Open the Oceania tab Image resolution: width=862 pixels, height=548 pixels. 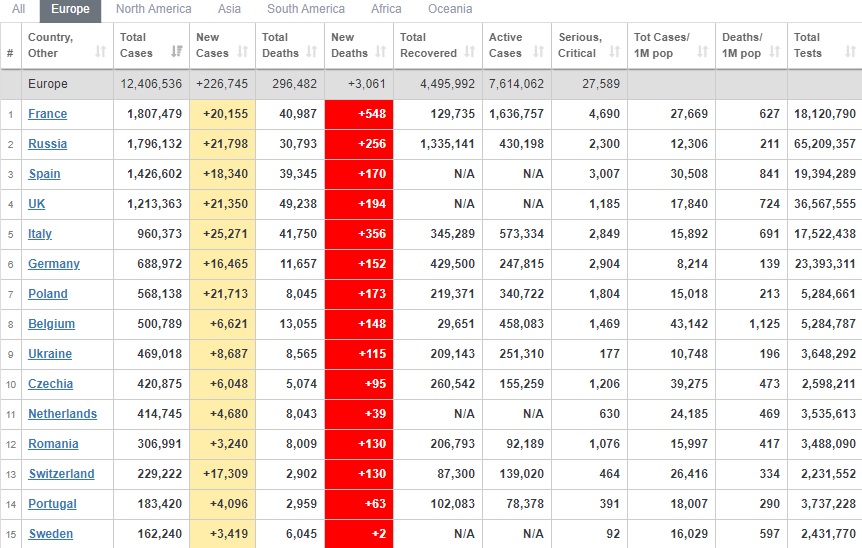(450, 9)
